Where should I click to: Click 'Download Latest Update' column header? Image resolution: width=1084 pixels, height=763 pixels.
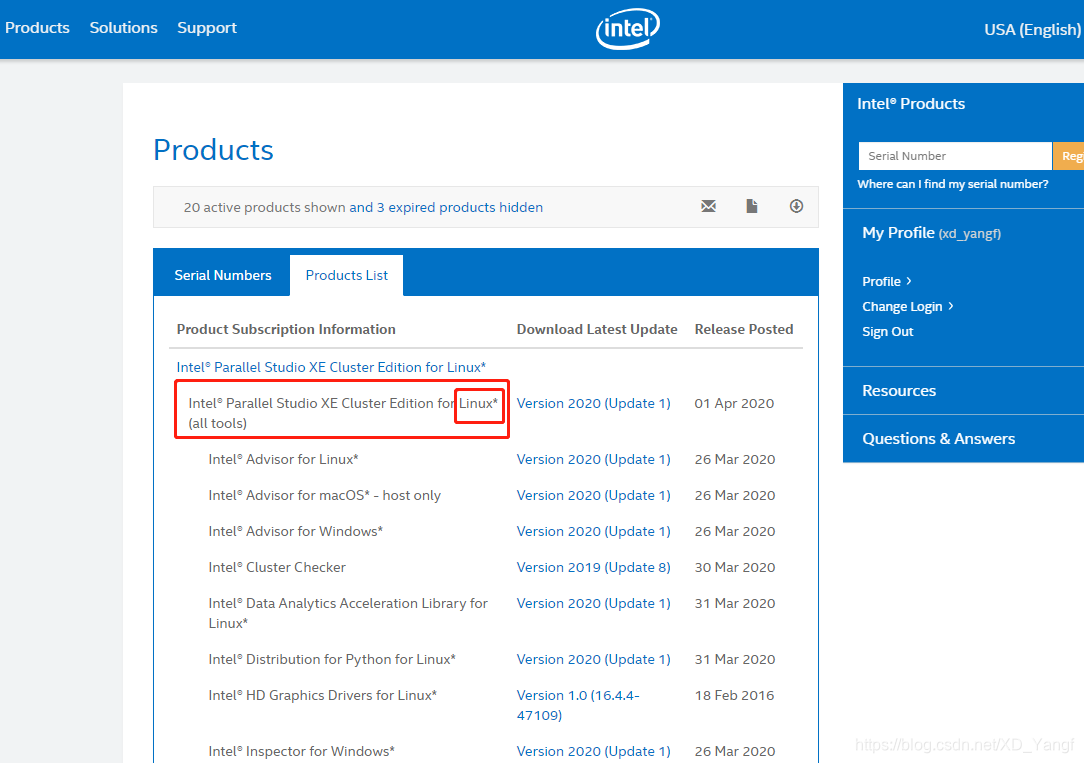pyautogui.click(x=597, y=329)
